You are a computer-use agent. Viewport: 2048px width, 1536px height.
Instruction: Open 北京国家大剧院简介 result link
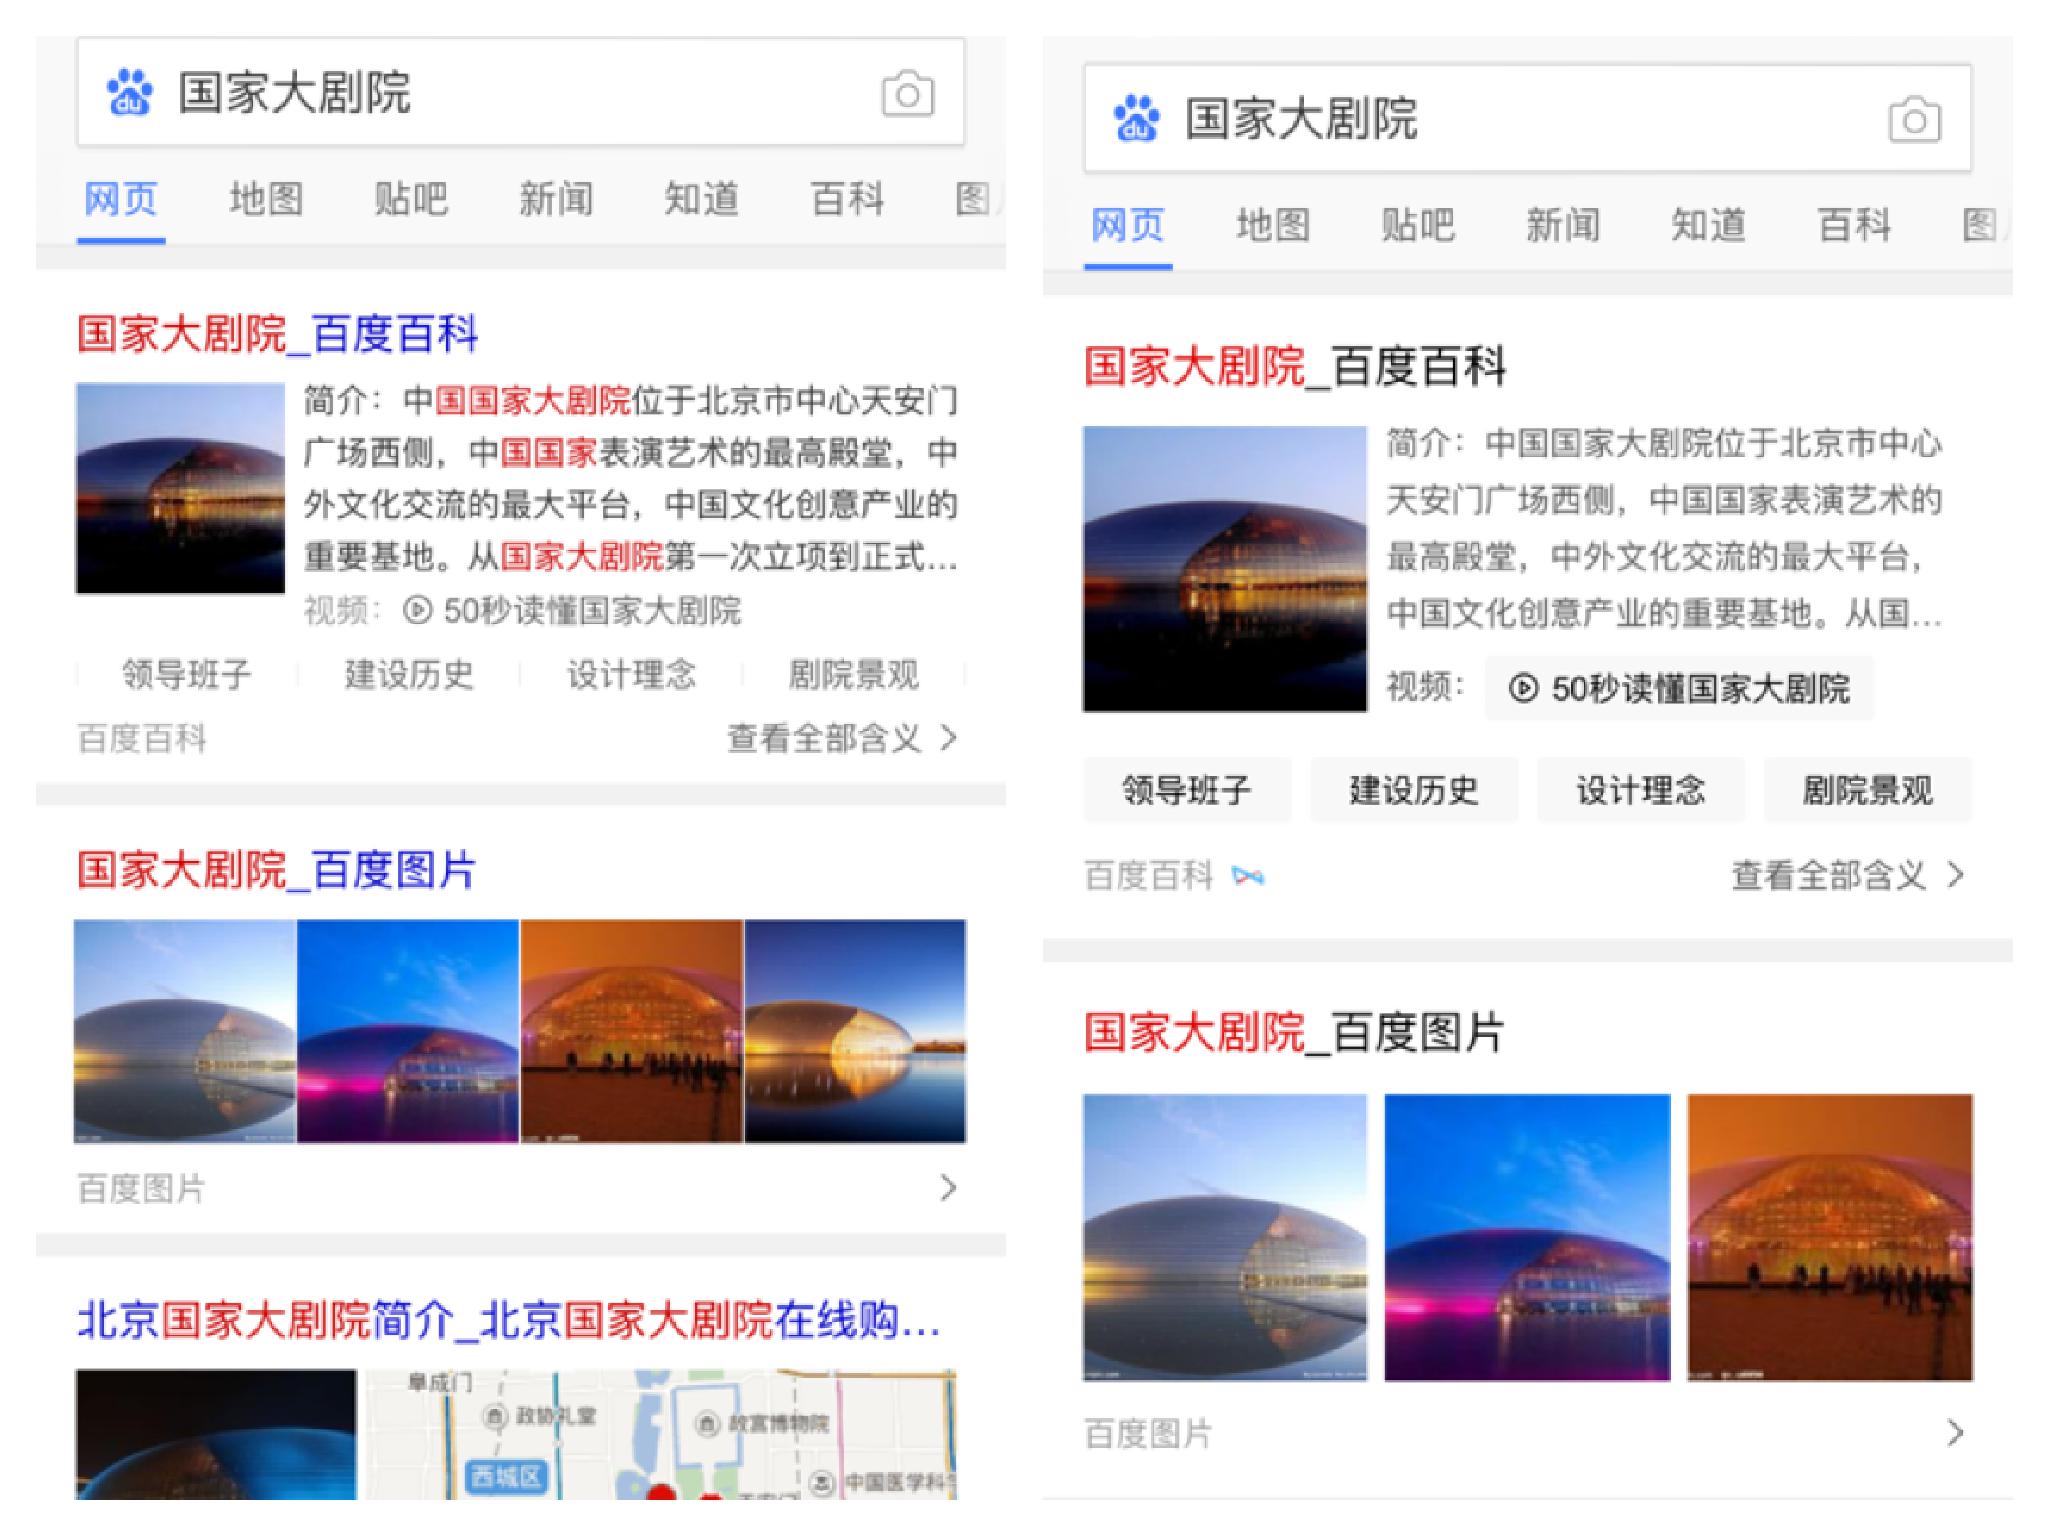pos(509,1320)
